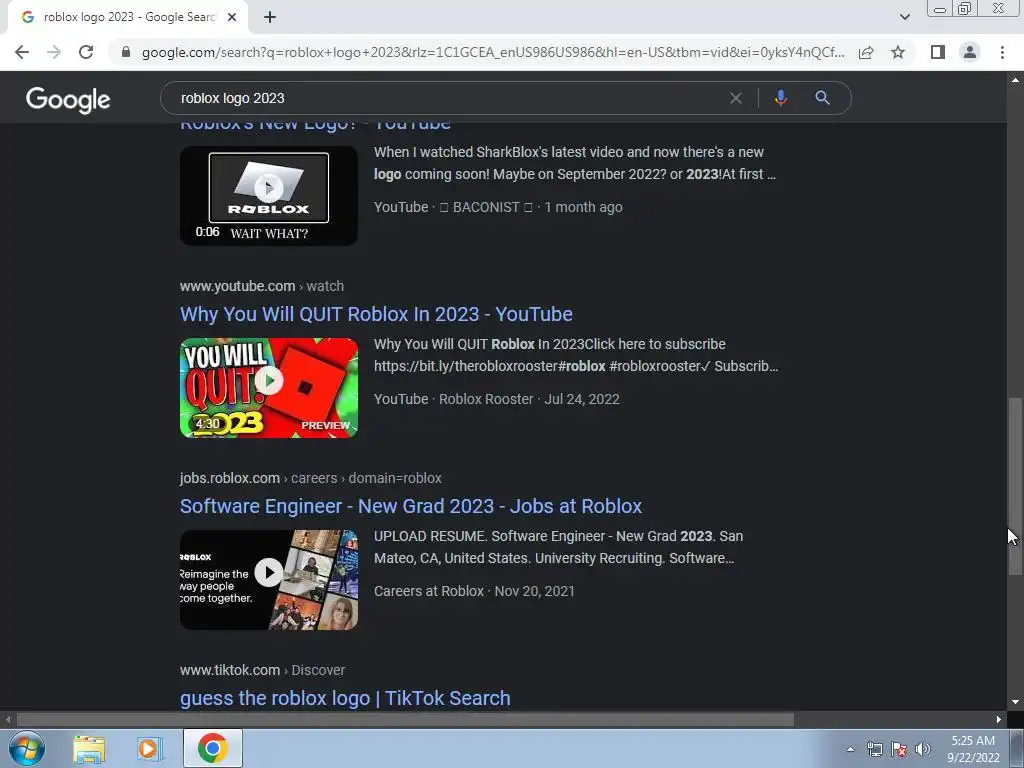
Task: Close the roblox logo 2023 tab
Action: (x=232, y=17)
